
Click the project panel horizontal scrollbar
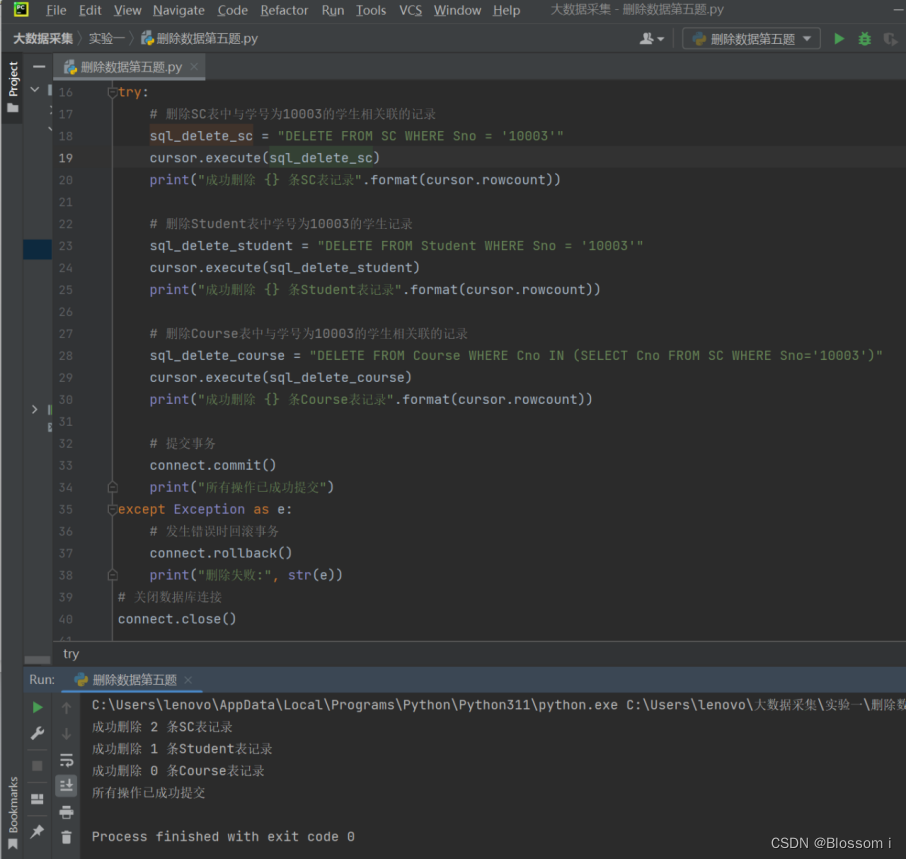pyautogui.click(x=38, y=659)
